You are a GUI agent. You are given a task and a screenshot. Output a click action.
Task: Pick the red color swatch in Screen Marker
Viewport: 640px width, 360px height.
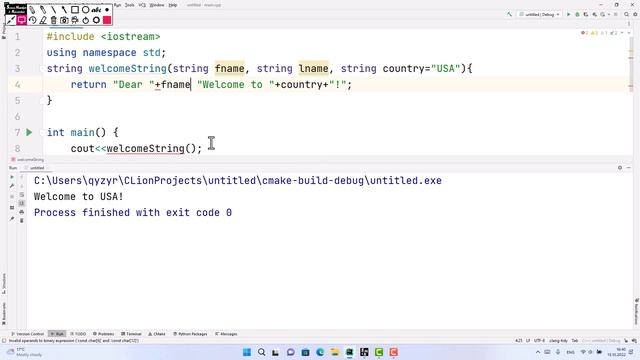107,20
